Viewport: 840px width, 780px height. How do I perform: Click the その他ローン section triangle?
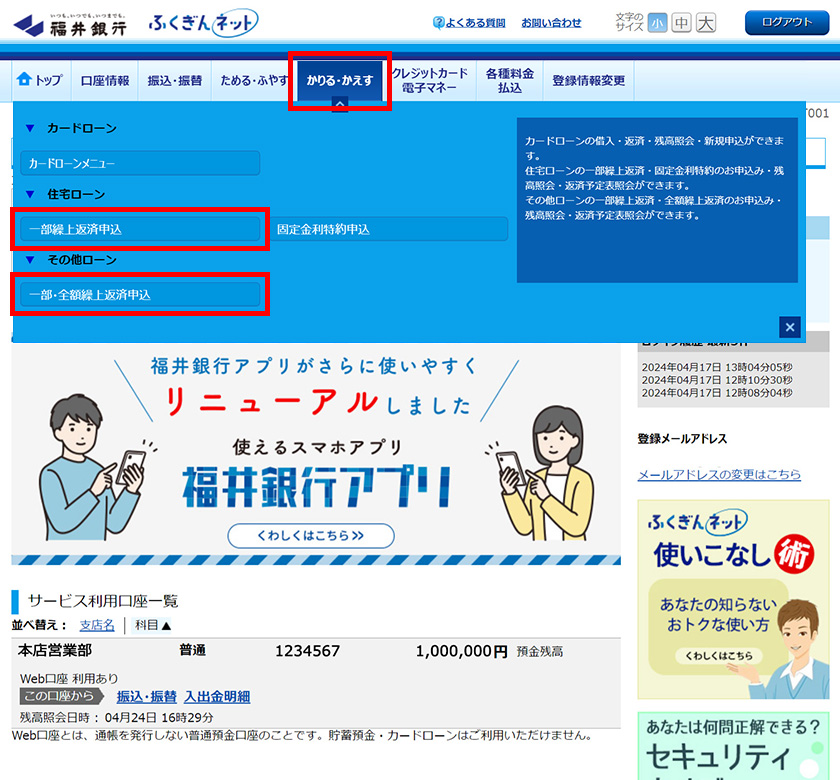pos(30,260)
